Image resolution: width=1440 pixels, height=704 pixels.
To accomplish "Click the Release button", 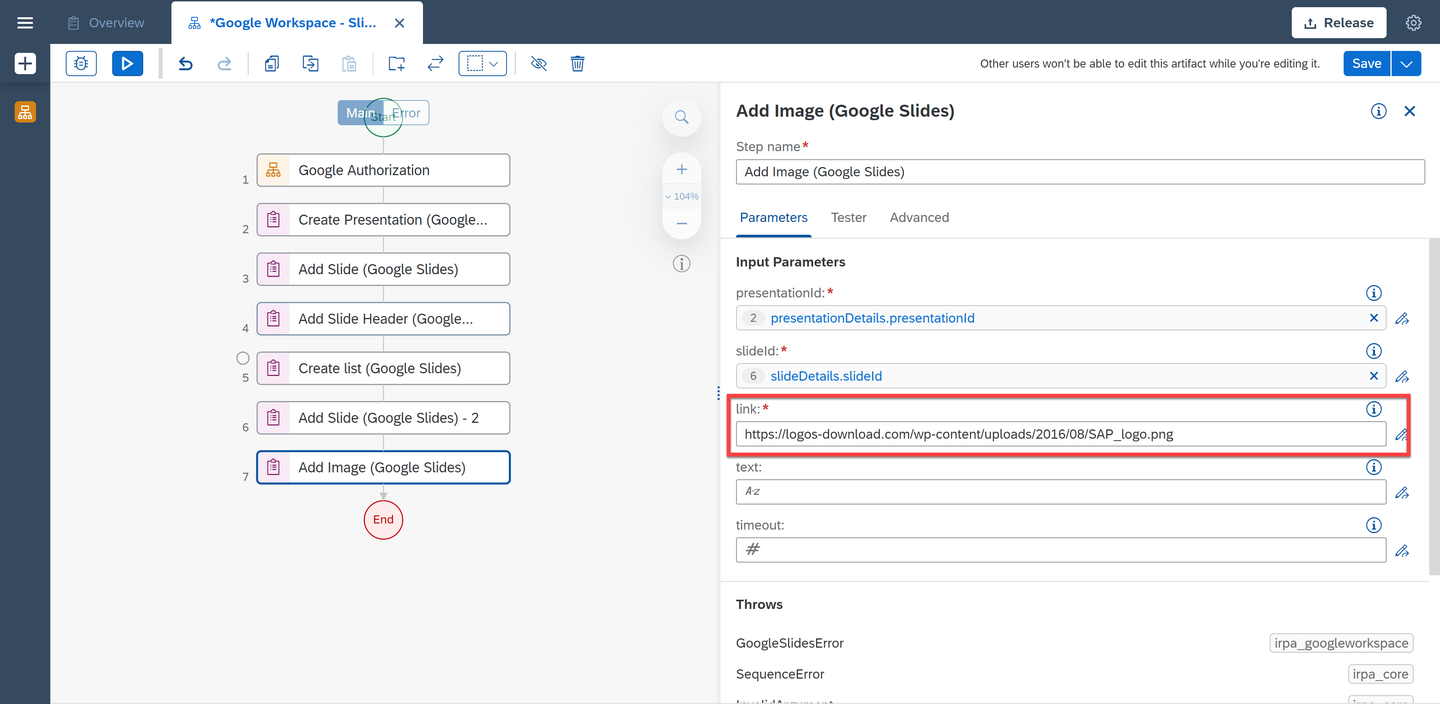I will pyautogui.click(x=1338, y=22).
